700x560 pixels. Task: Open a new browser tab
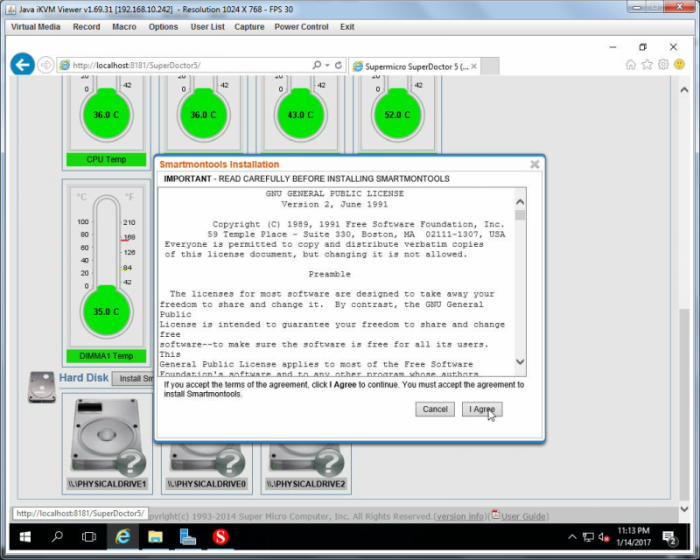[490, 66]
